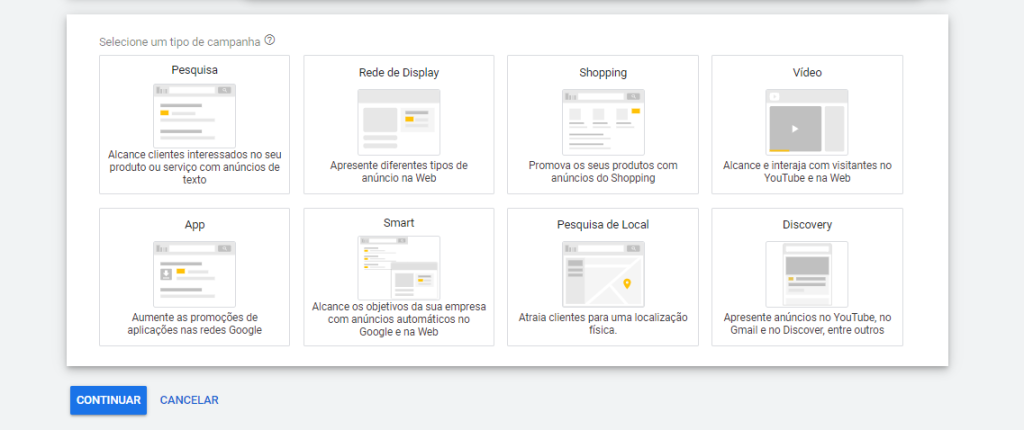Choose the Shopping card title
Screen dimensions: 1024x430
[603, 73]
